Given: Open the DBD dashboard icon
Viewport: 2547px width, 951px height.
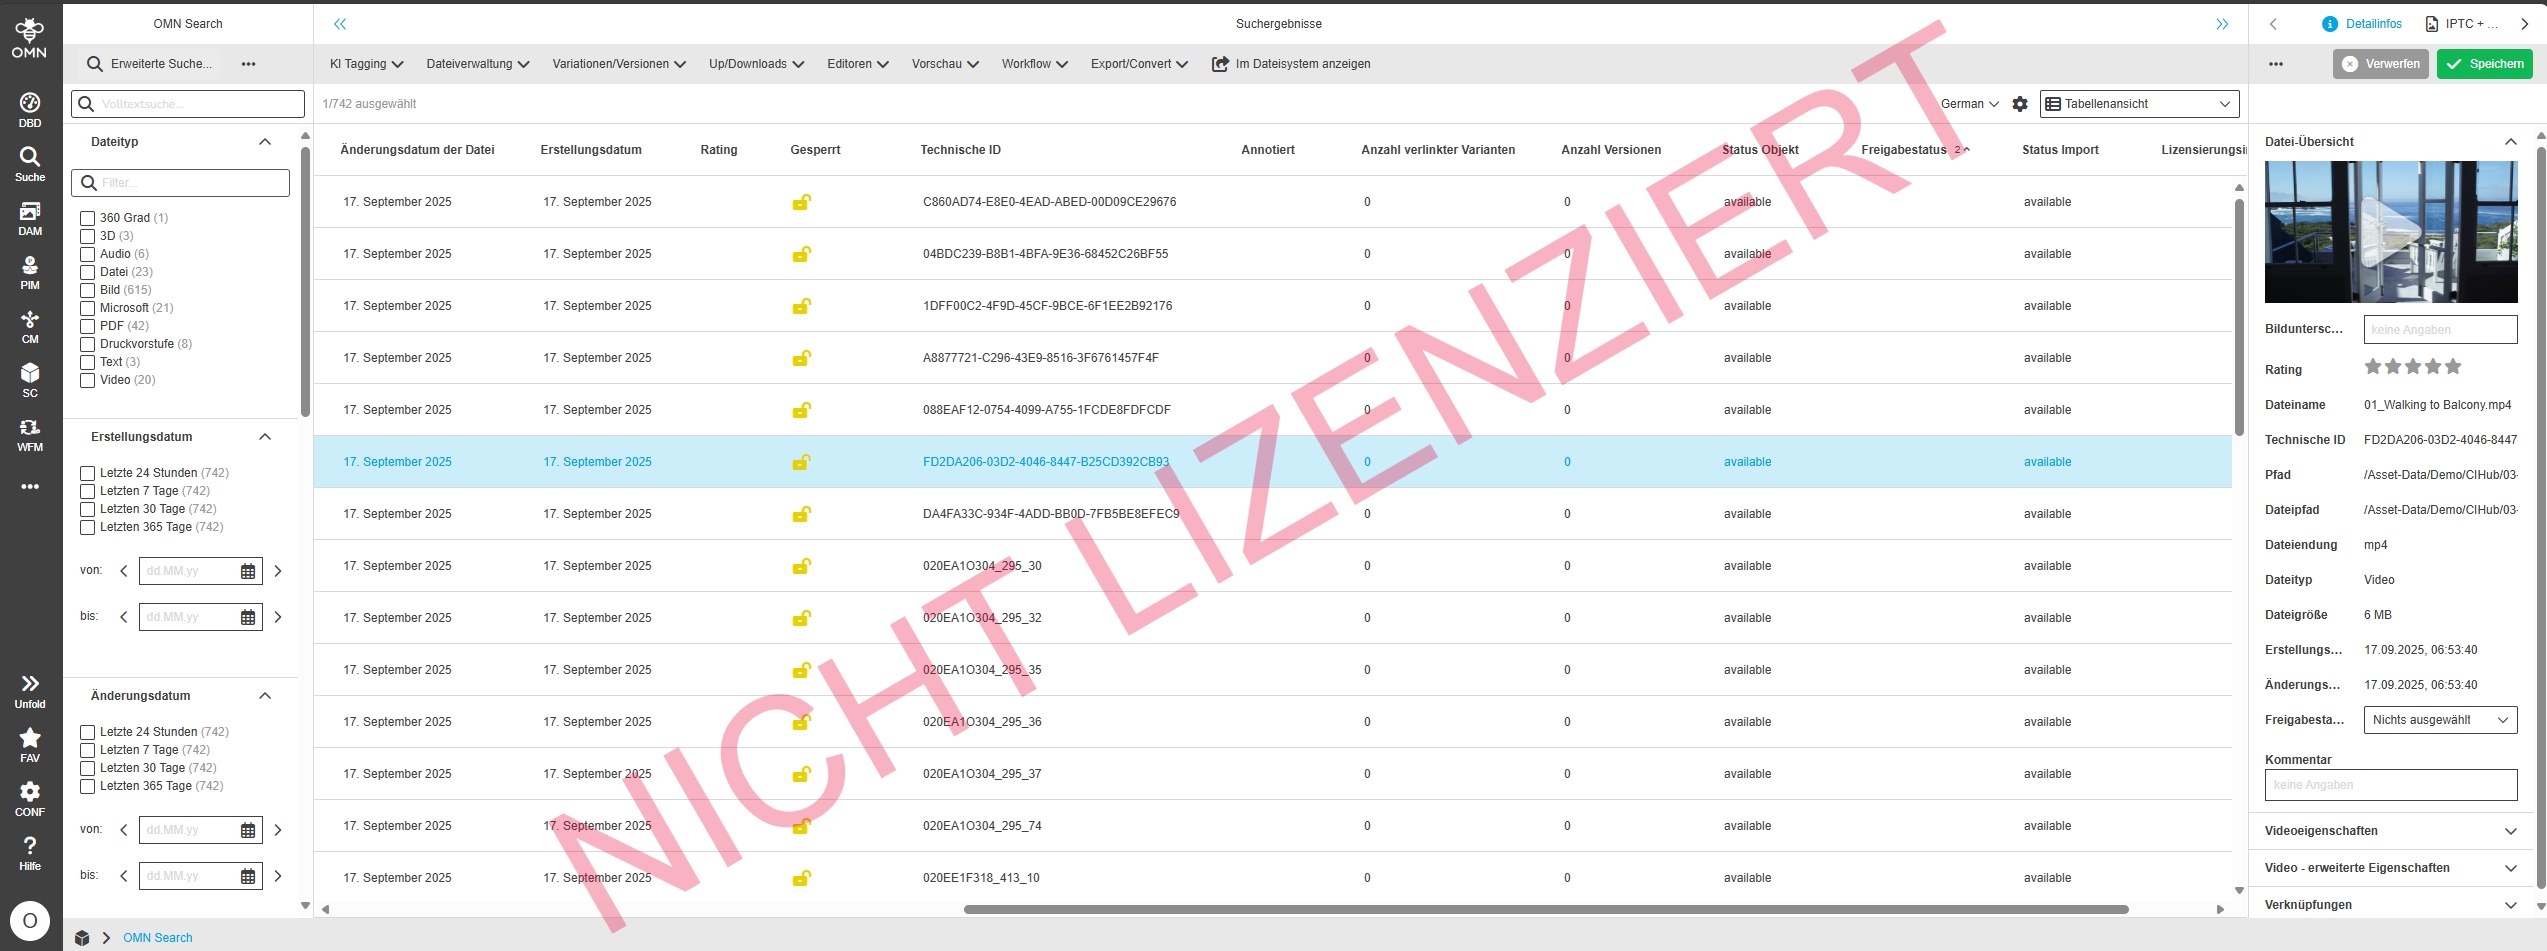Looking at the screenshot, I should pyautogui.click(x=30, y=110).
